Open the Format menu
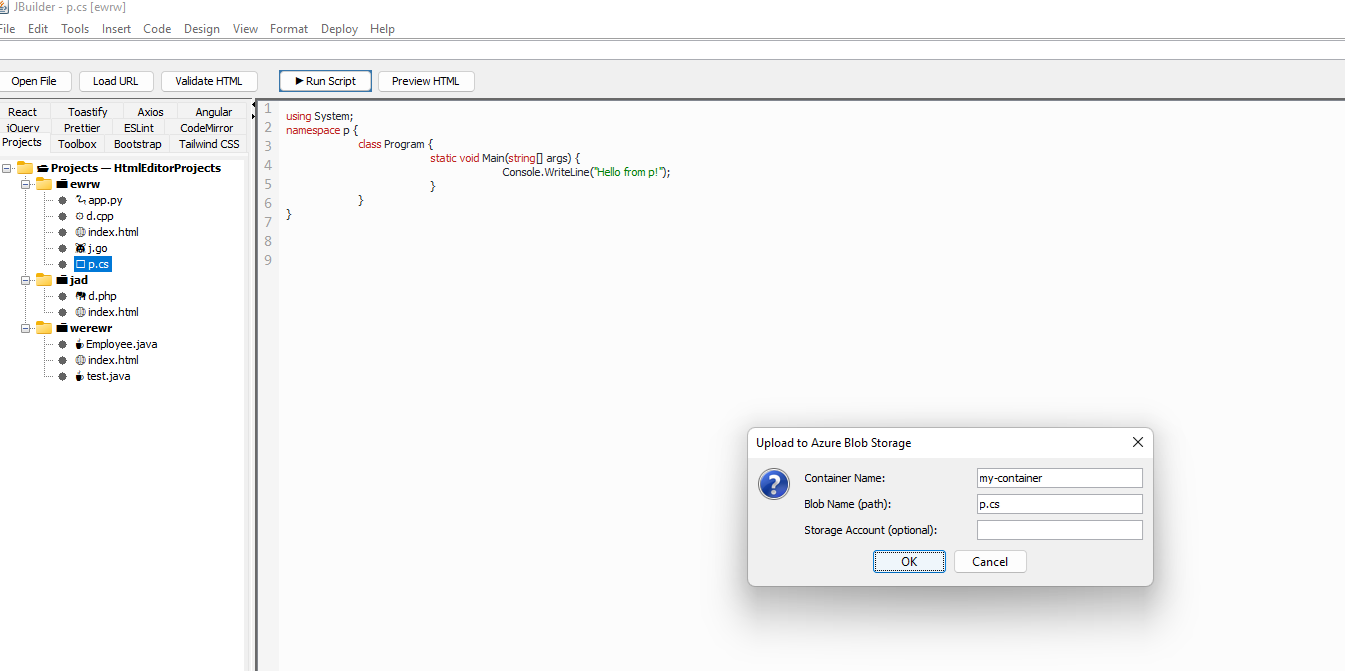The image size is (1345, 671). coord(289,29)
